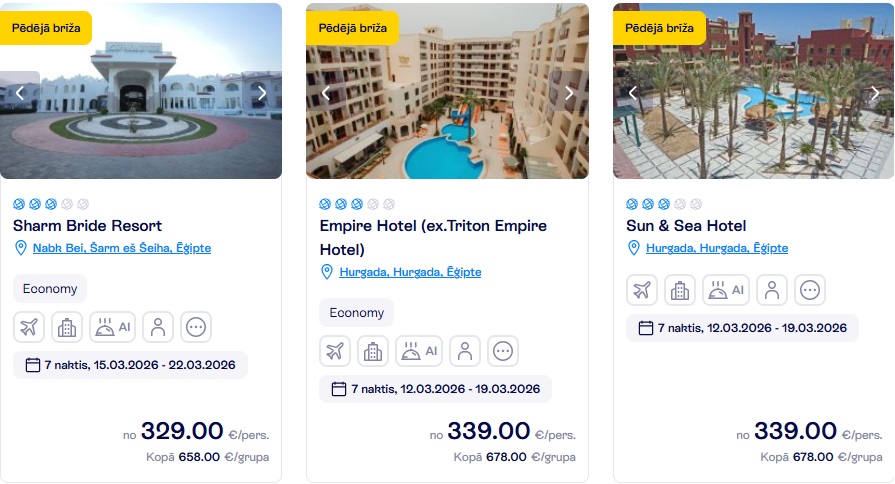Image resolution: width=895 pixels, height=484 pixels.
Task: Open more options icon on Sun & Sea card
Action: (x=810, y=290)
